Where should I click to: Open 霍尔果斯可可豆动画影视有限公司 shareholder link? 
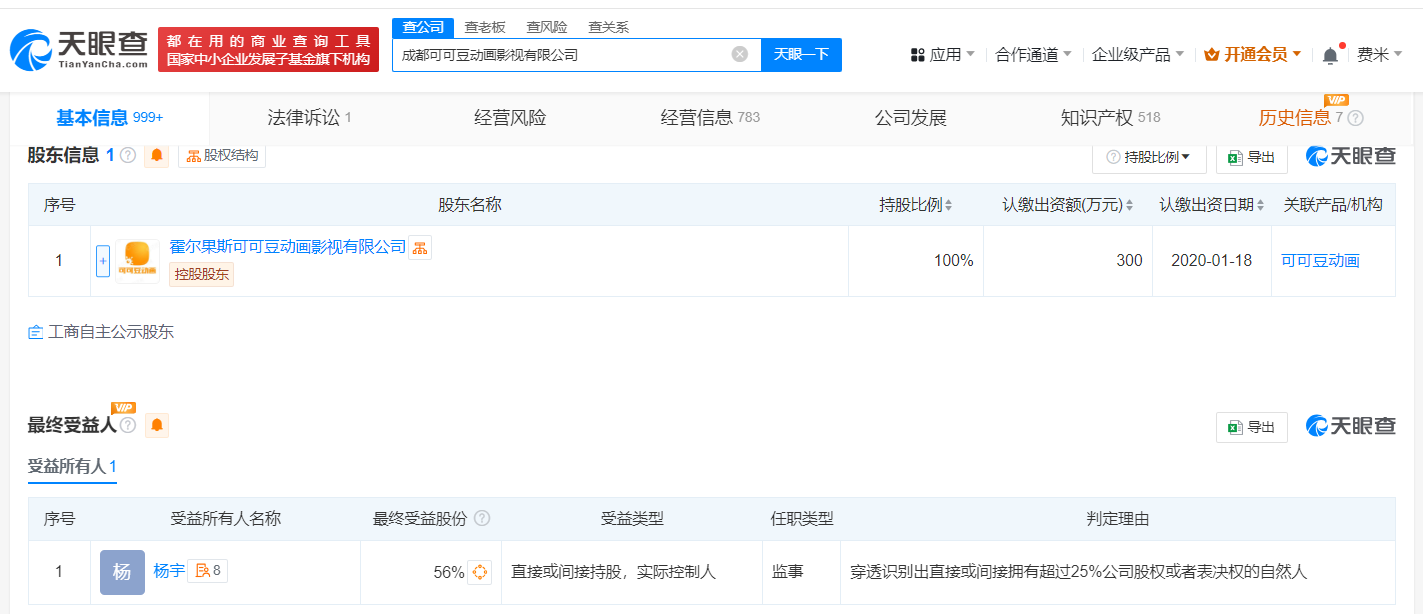pos(288,247)
